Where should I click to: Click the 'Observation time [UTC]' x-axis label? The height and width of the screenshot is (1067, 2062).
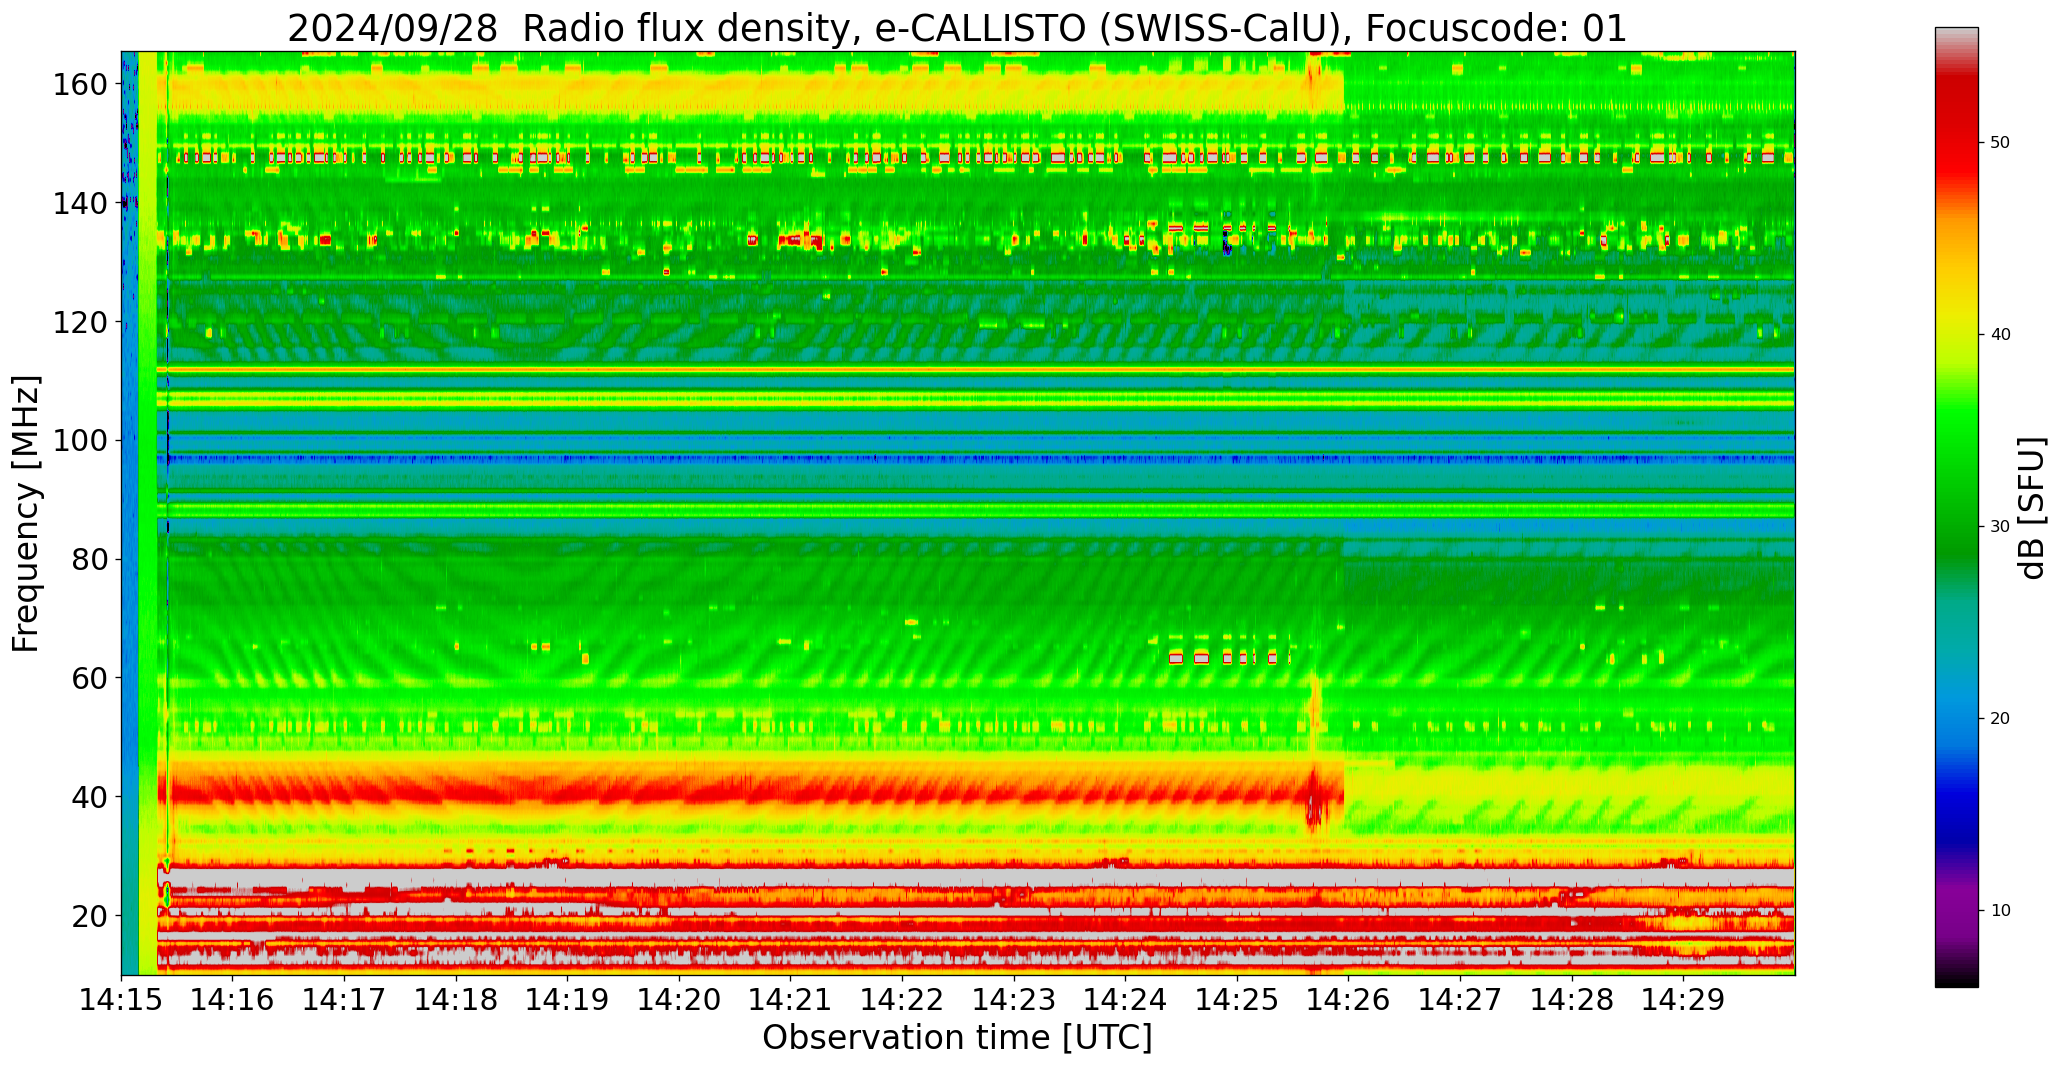[x=957, y=1037]
